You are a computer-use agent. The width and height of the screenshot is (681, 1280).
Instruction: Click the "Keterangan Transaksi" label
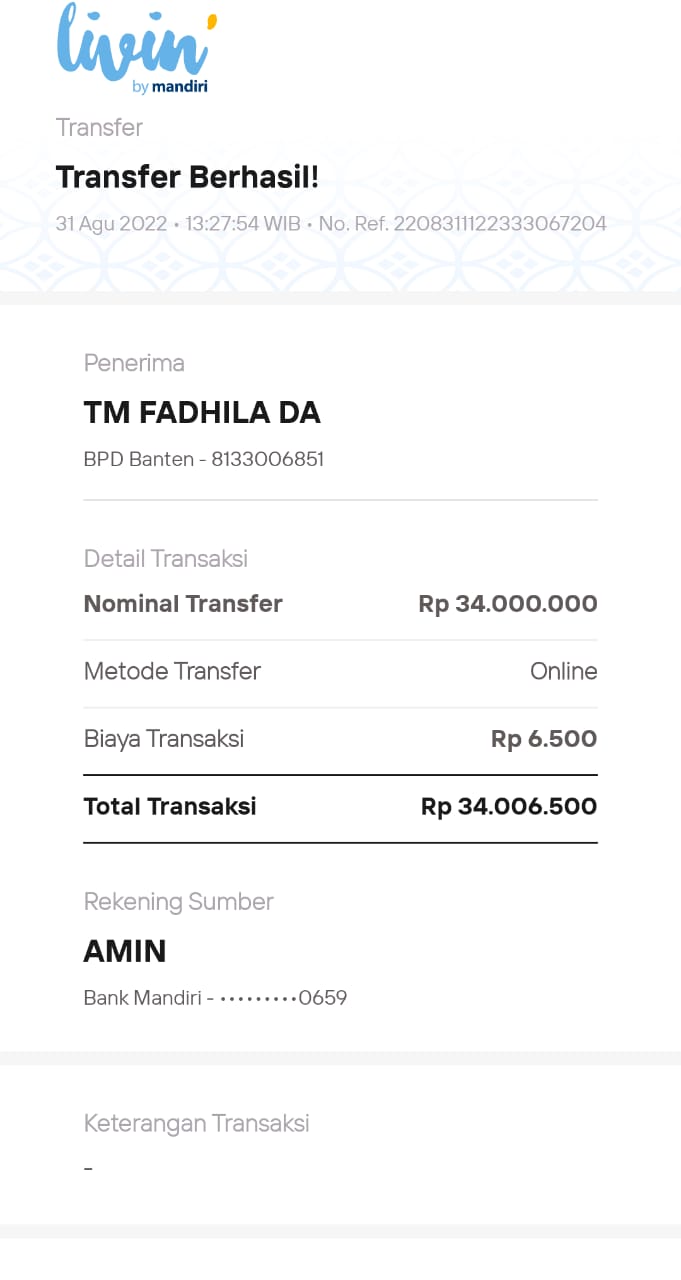pyautogui.click(x=196, y=1123)
